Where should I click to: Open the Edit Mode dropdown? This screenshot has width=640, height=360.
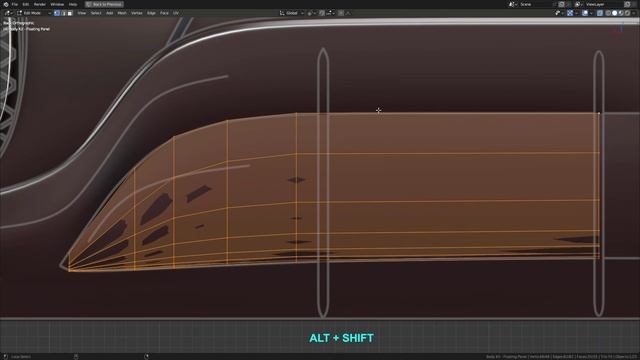click(34, 13)
